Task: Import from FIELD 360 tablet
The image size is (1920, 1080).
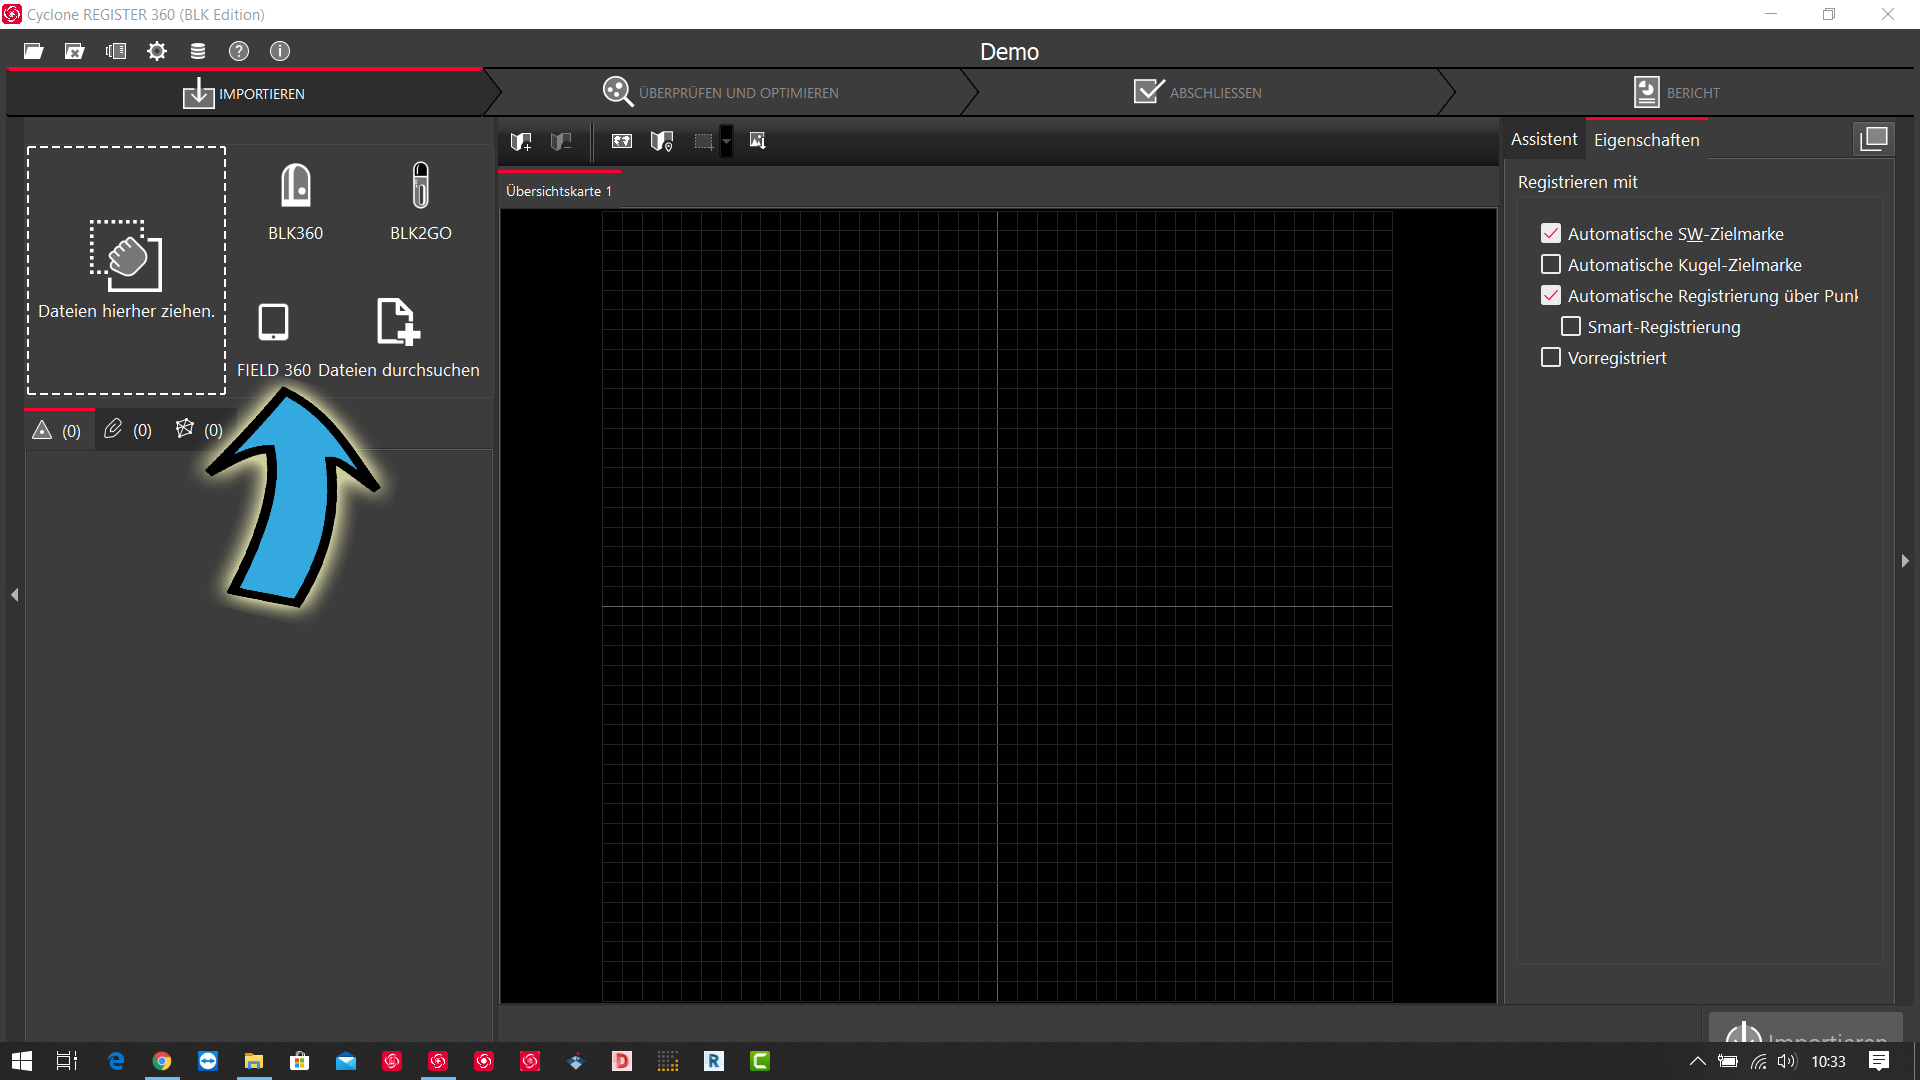Action: pyautogui.click(x=274, y=340)
